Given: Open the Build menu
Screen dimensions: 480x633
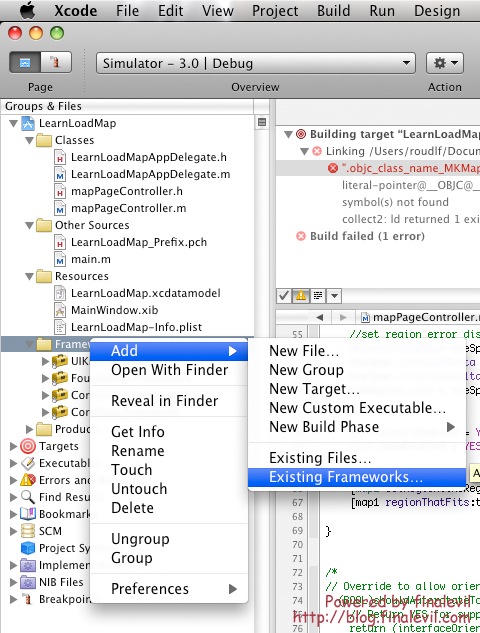Looking at the screenshot, I should [333, 11].
